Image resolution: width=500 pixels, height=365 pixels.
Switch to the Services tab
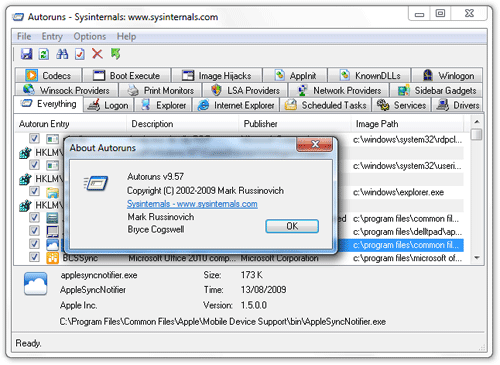(x=401, y=105)
